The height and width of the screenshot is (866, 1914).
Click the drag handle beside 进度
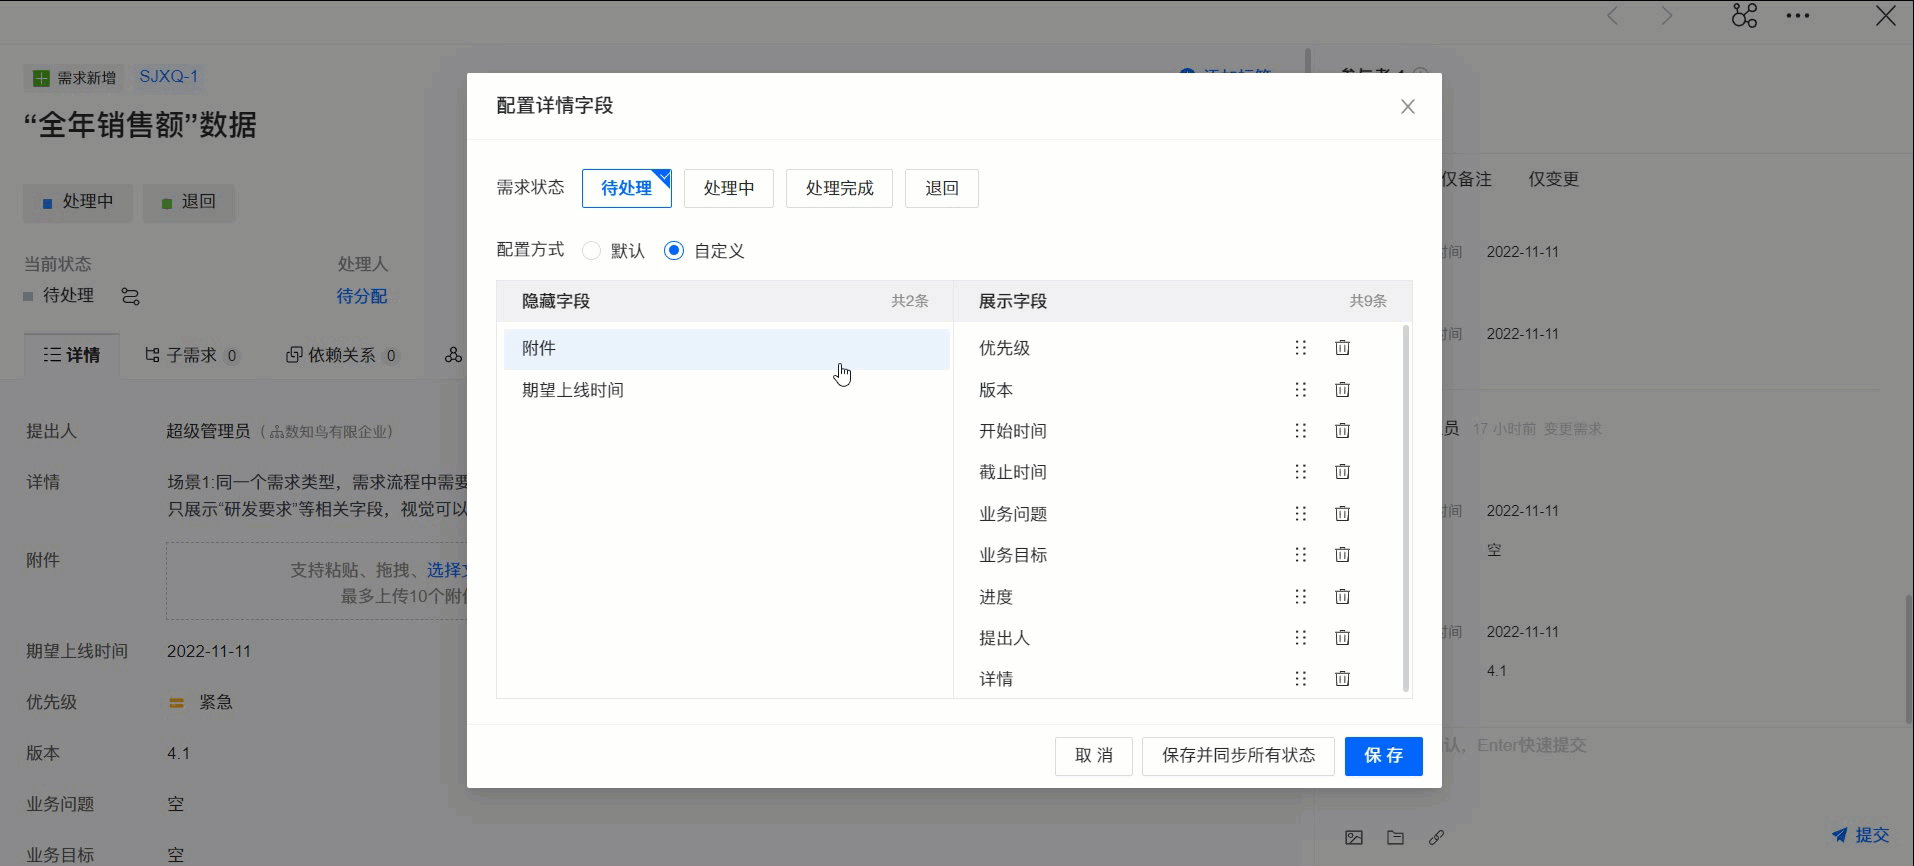click(1300, 597)
